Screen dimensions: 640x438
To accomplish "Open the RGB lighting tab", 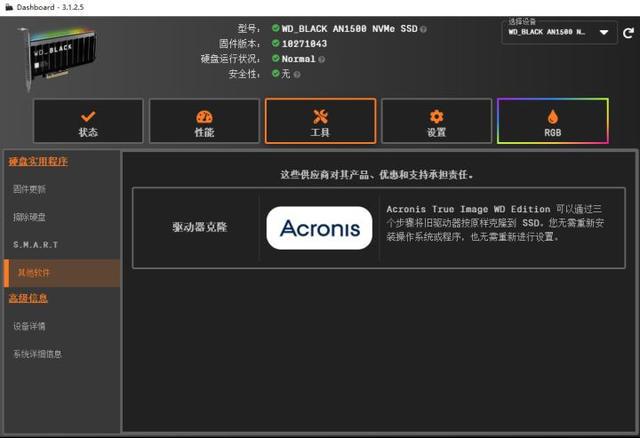I will tap(553, 121).
